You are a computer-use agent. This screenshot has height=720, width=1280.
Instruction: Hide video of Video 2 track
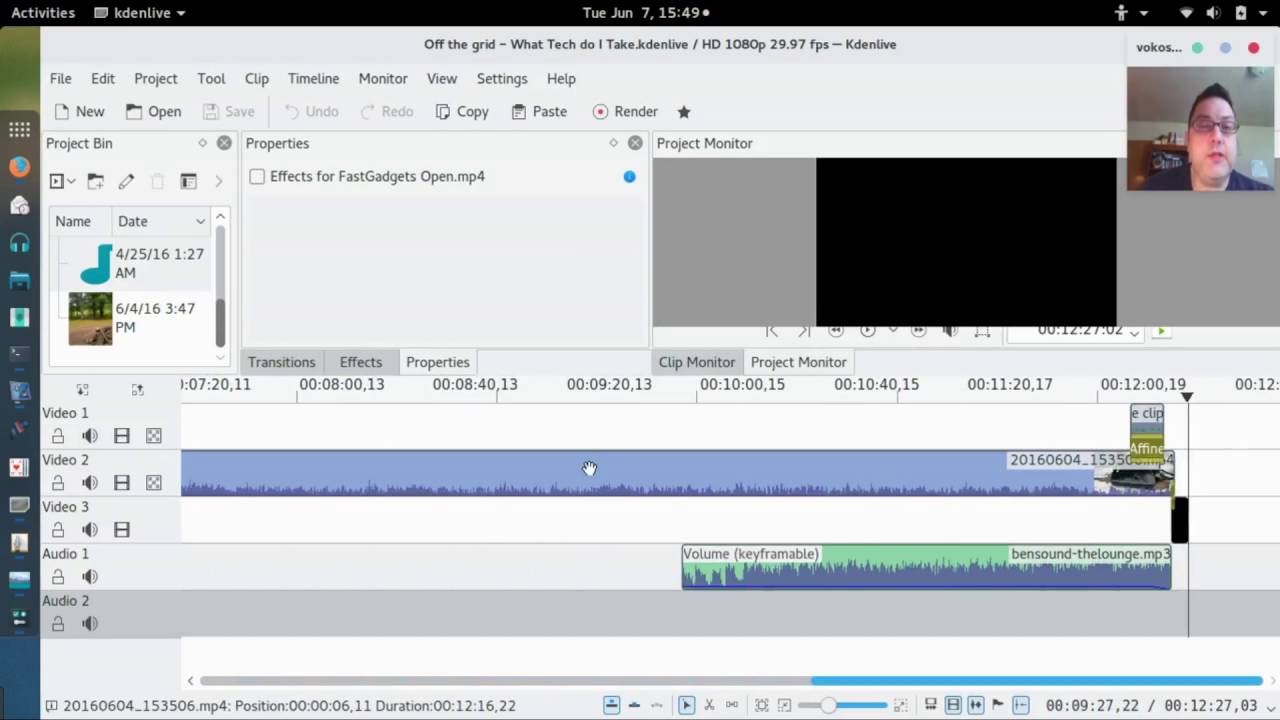pyautogui.click(x=122, y=483)
